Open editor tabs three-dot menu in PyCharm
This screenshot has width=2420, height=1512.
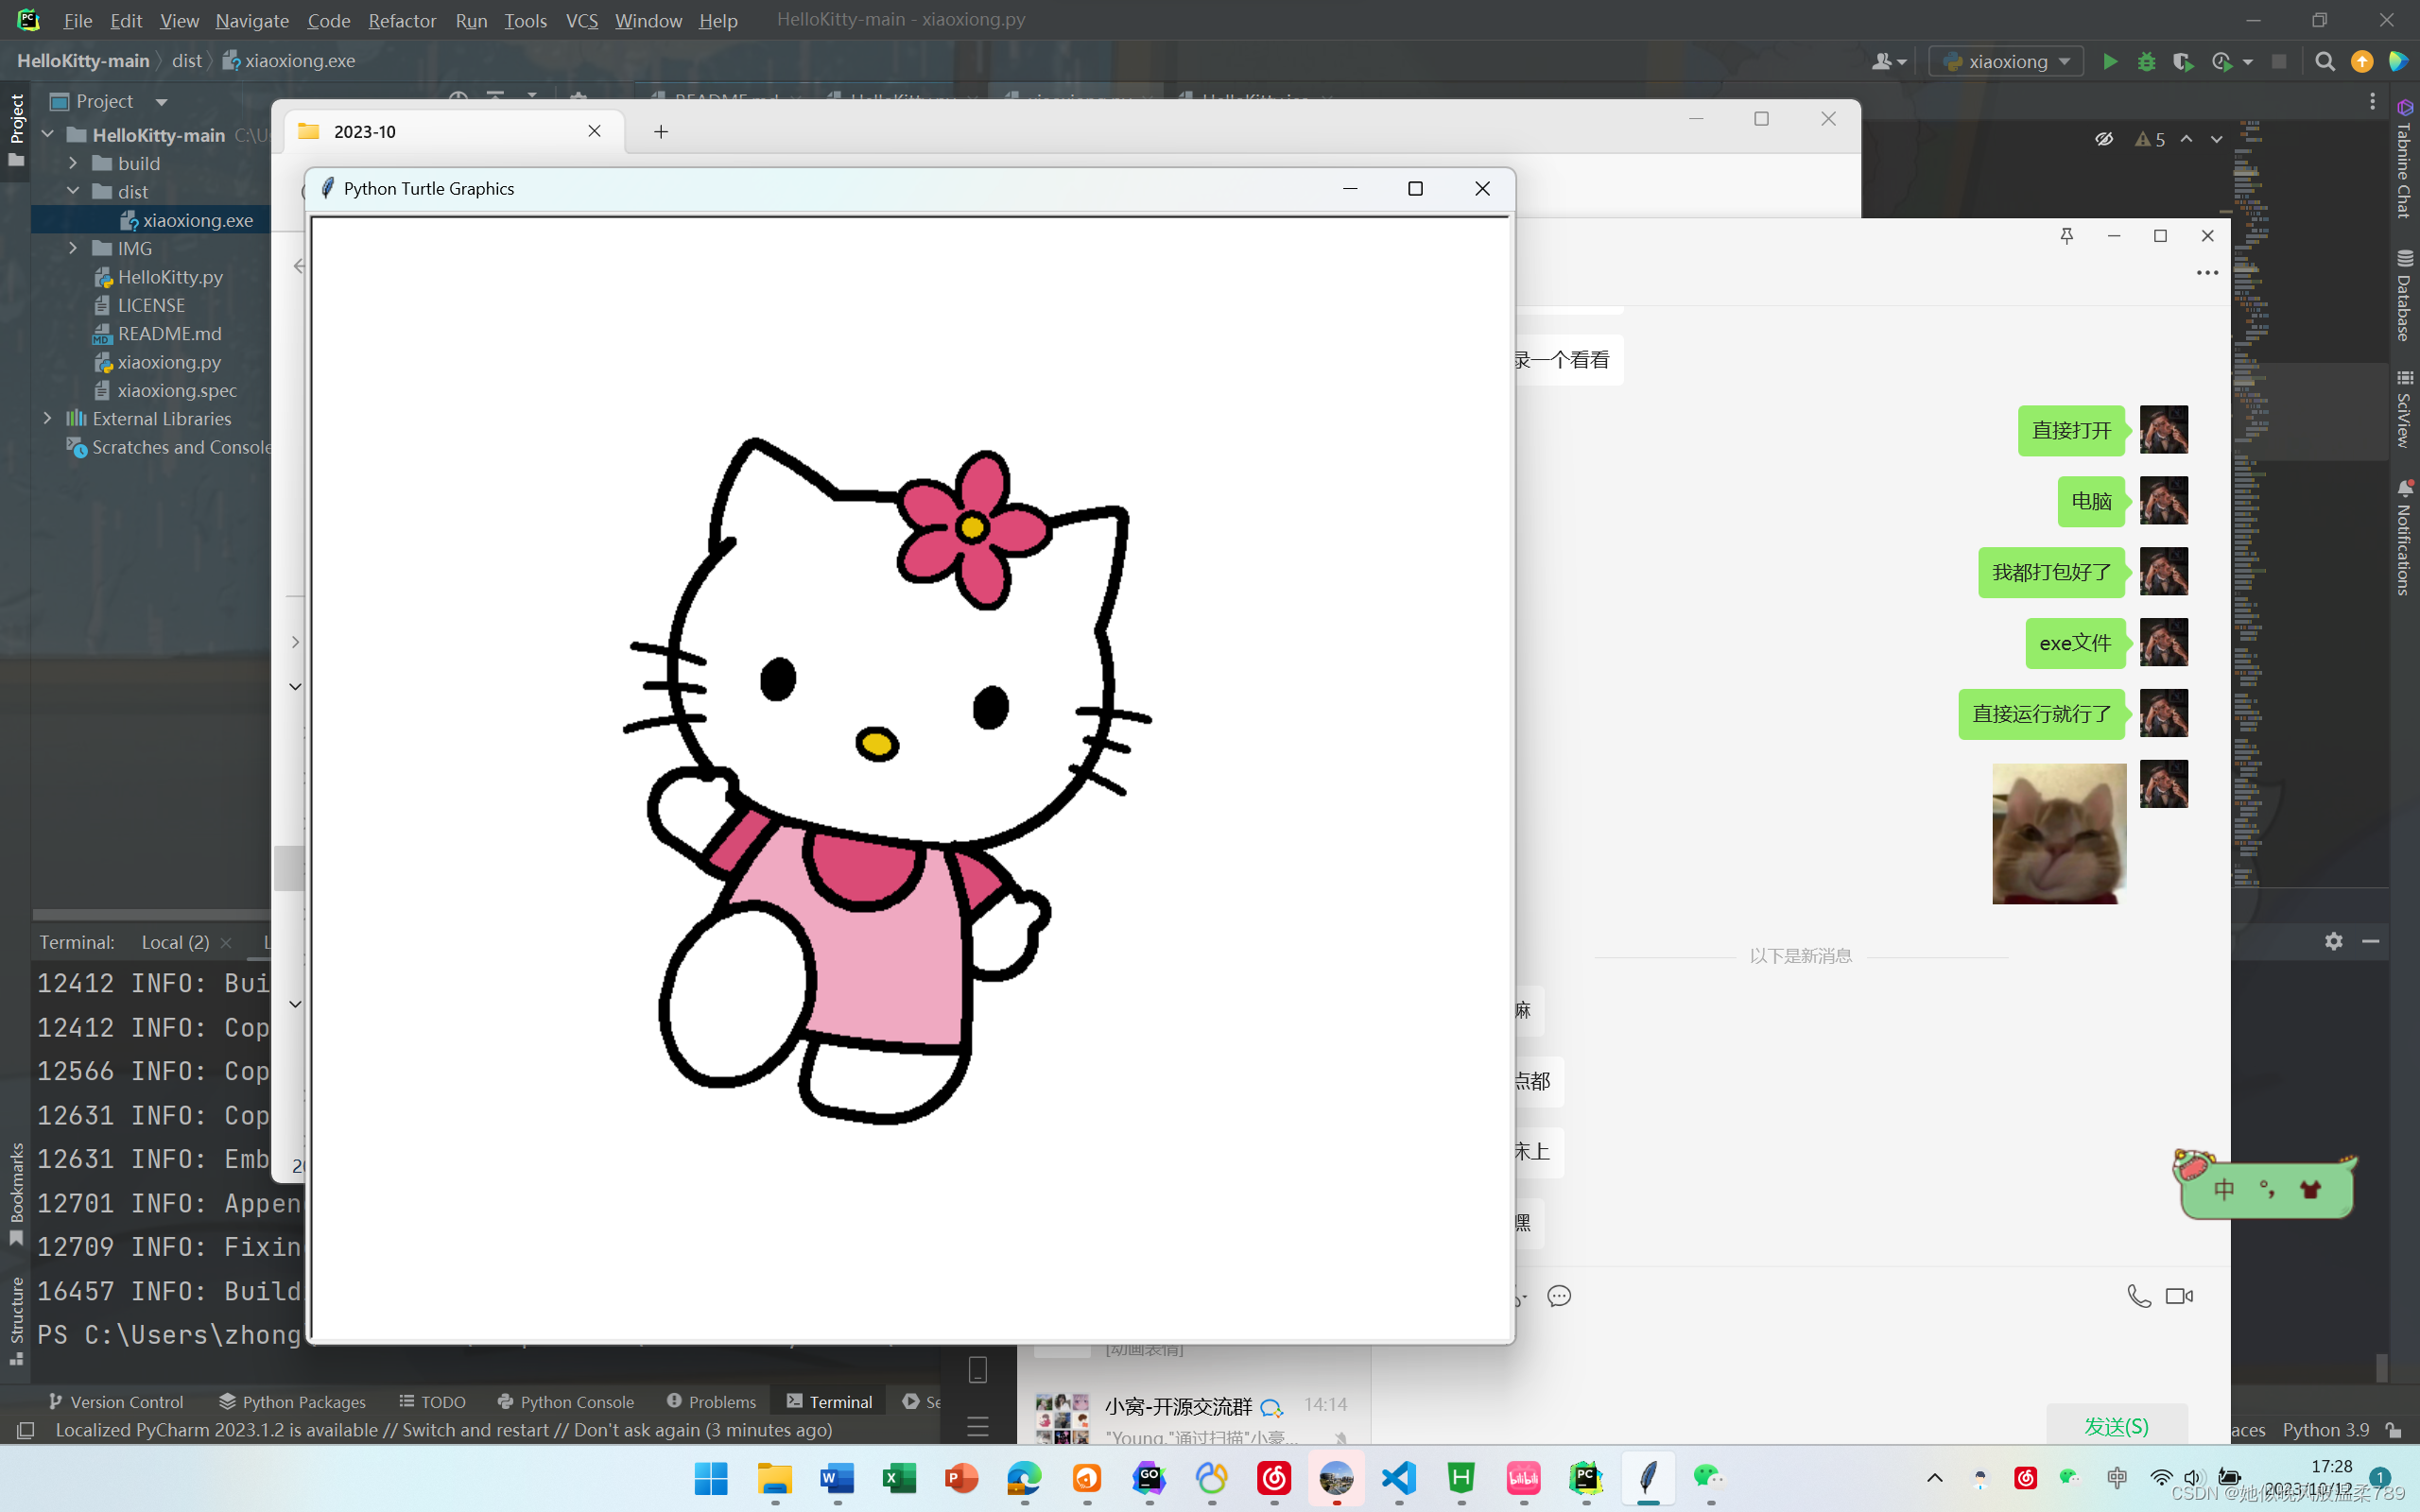(x=2372, y=101)
